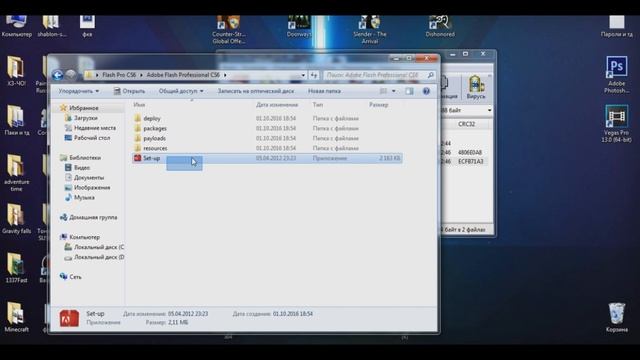The width and height of the screenshot is (640, 360).
Task: Create folder with Новая папка
Action: (x=324, y=91)
